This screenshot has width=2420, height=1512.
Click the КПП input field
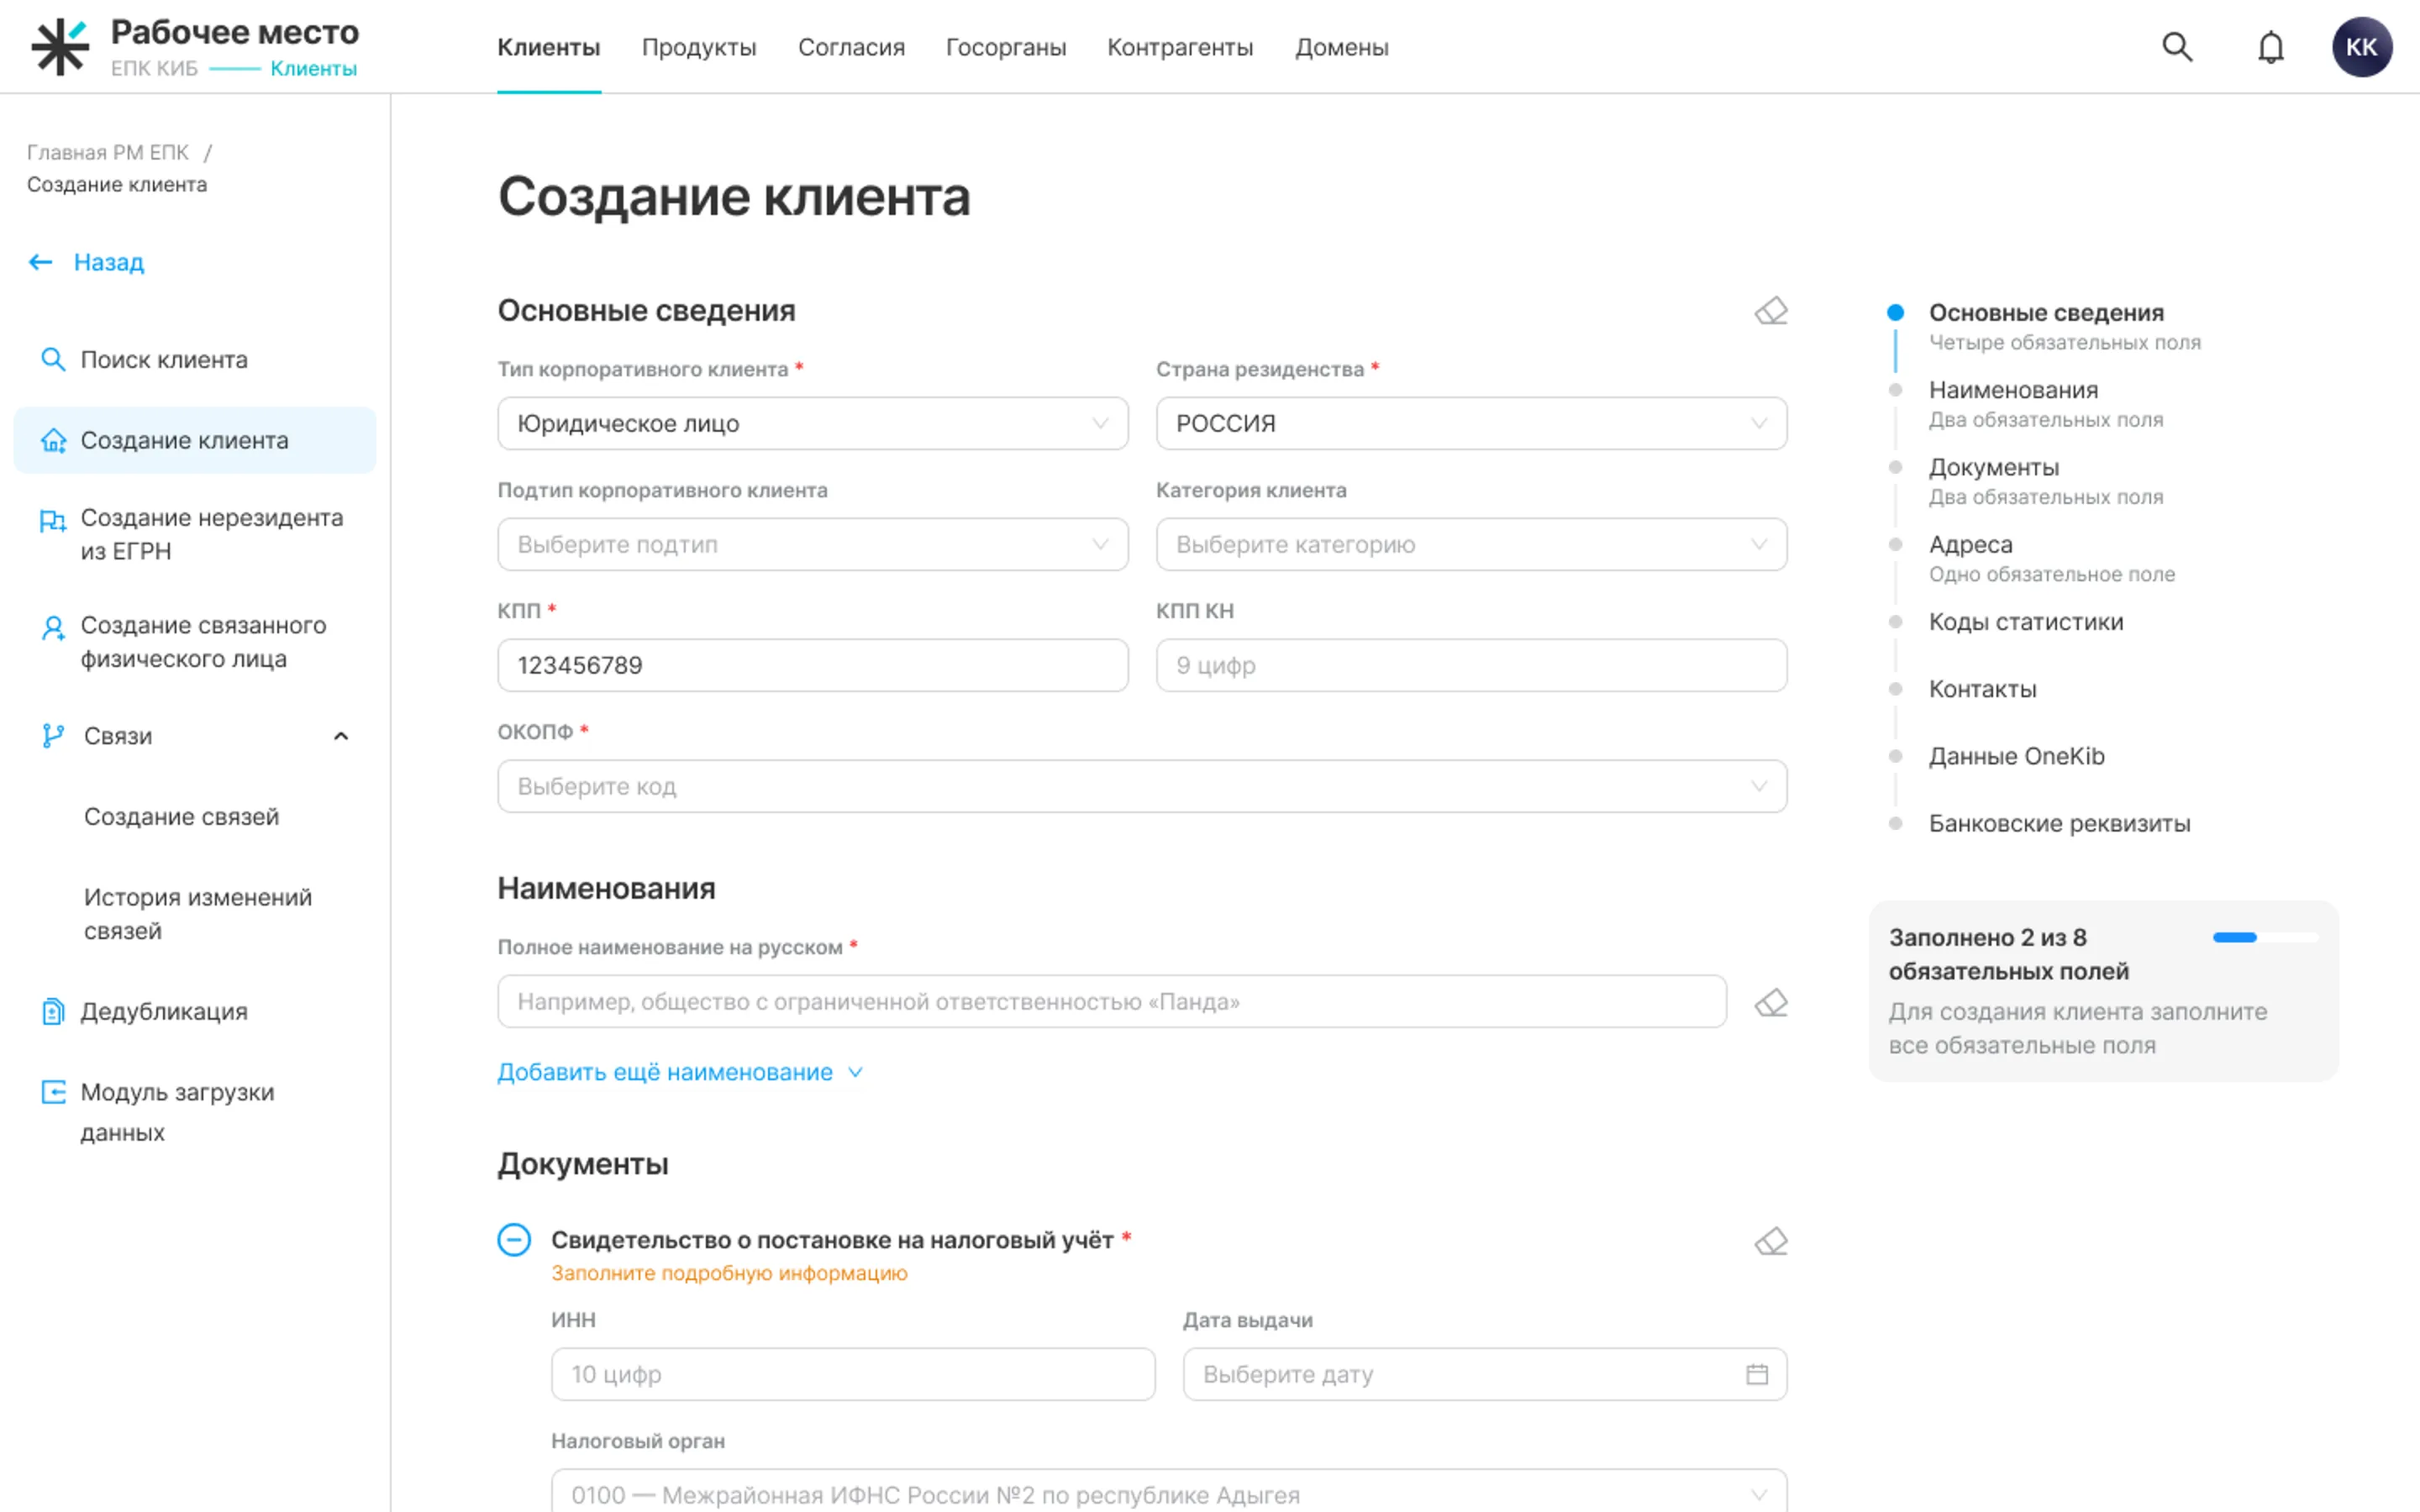tap(813, 665)
